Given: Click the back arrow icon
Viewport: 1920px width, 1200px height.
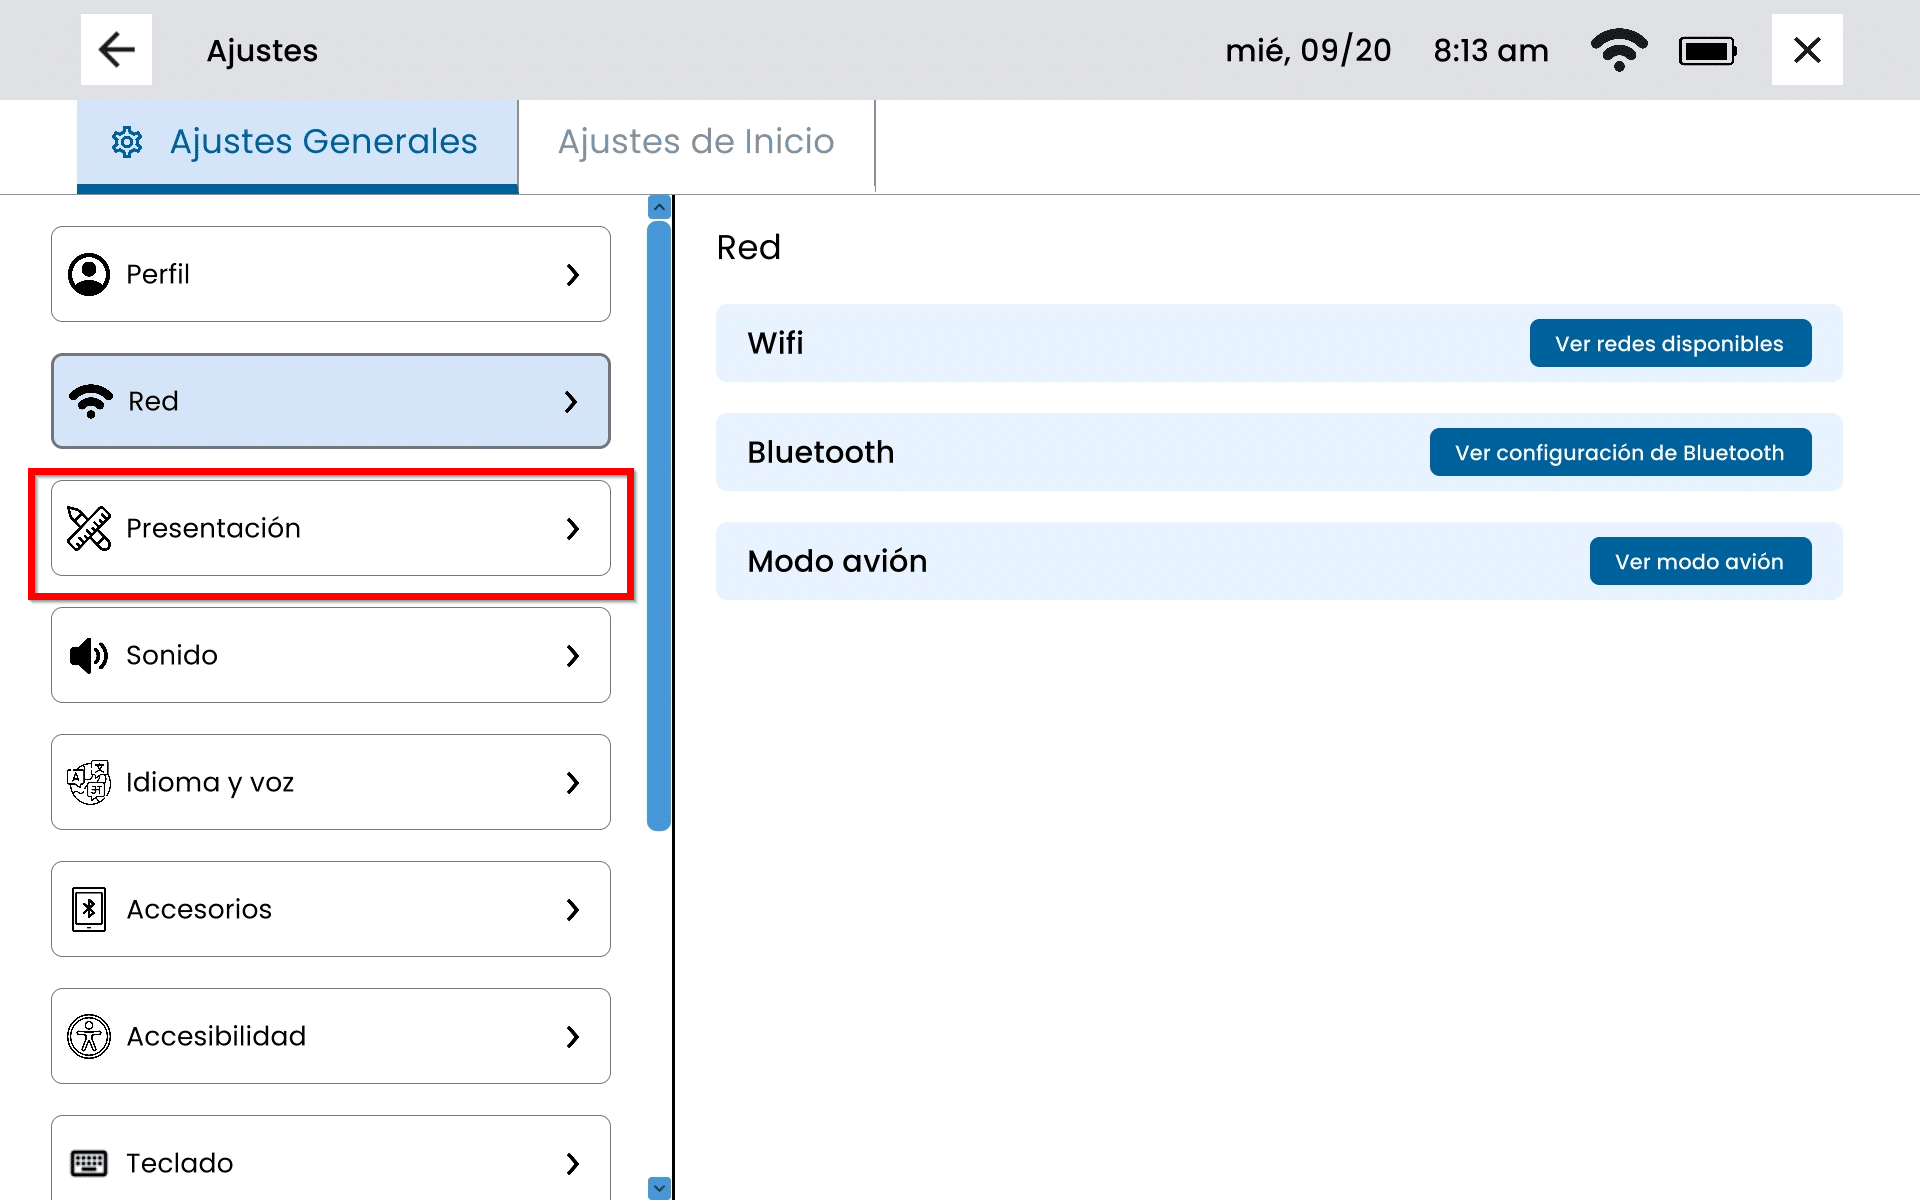Looking at the screenshot, I should [x=116, y=50].
